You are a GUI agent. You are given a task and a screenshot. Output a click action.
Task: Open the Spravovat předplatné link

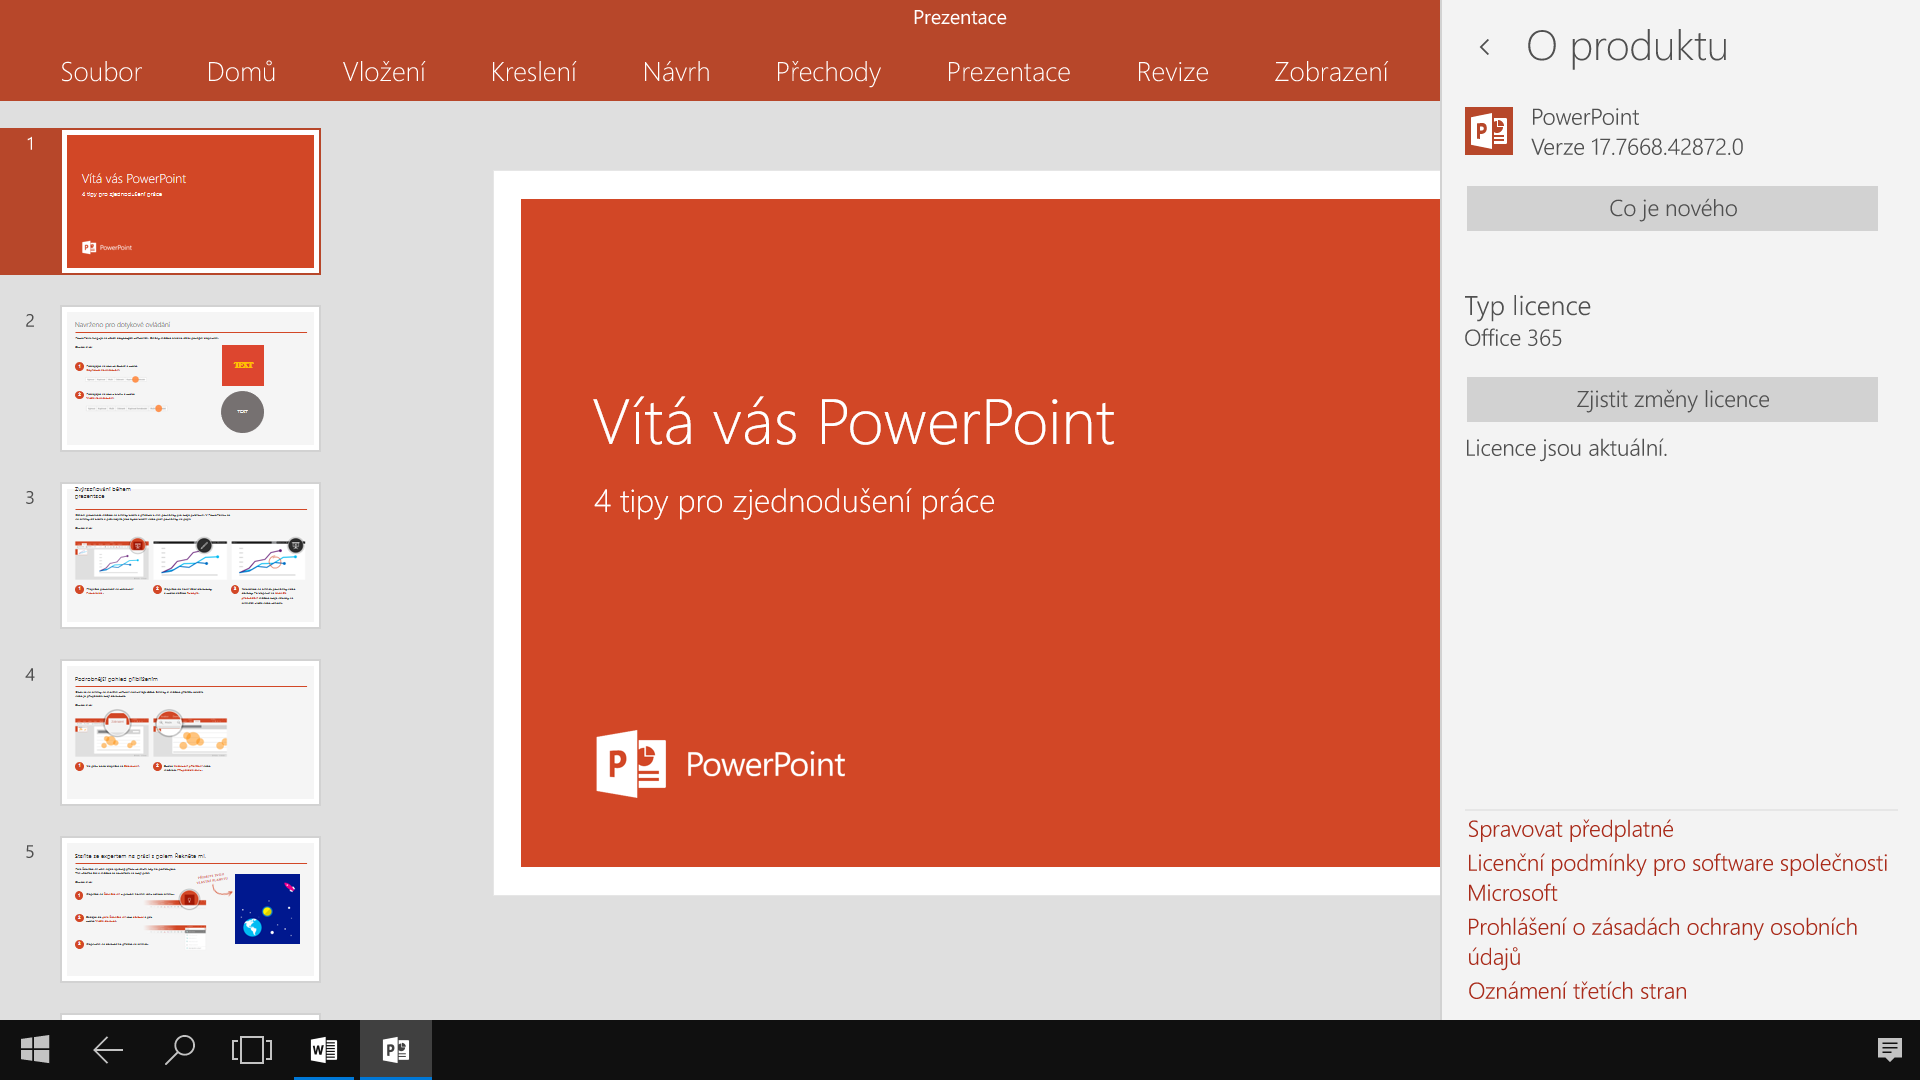coord(1570,829)
